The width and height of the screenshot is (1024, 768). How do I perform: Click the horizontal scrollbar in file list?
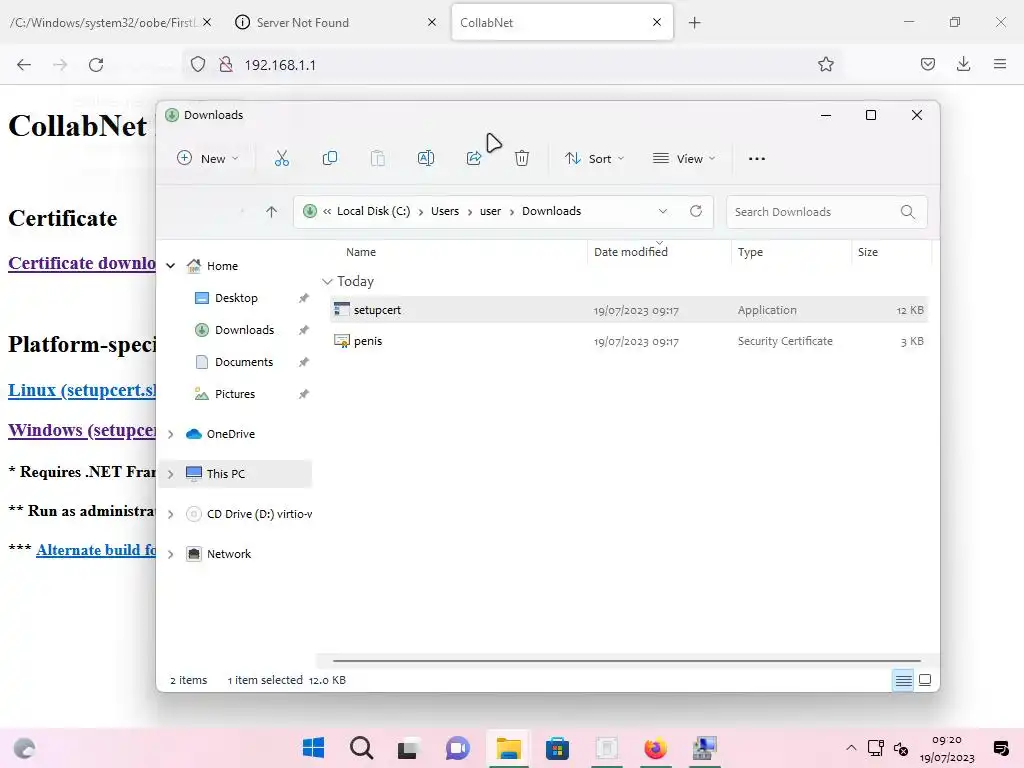[627, 661]
